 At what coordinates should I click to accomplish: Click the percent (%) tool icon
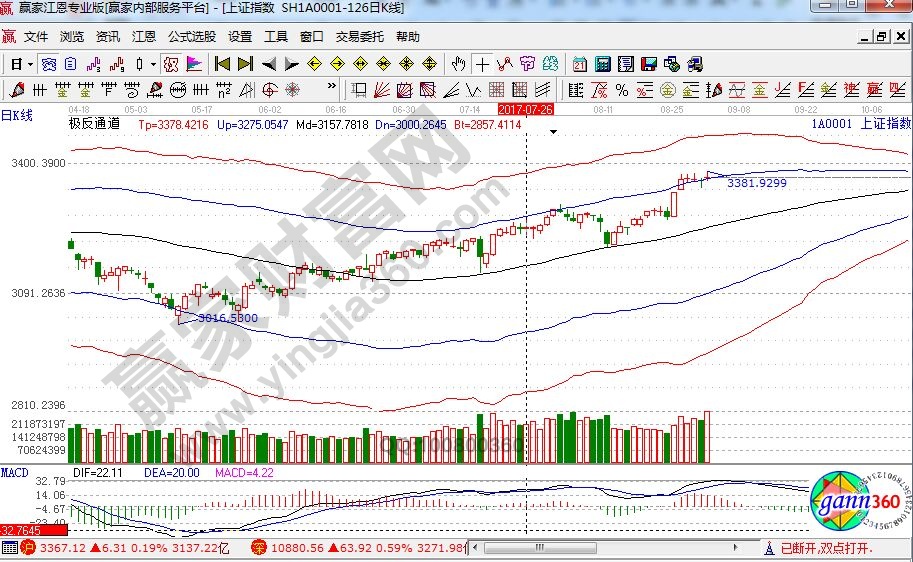[621, 90]
